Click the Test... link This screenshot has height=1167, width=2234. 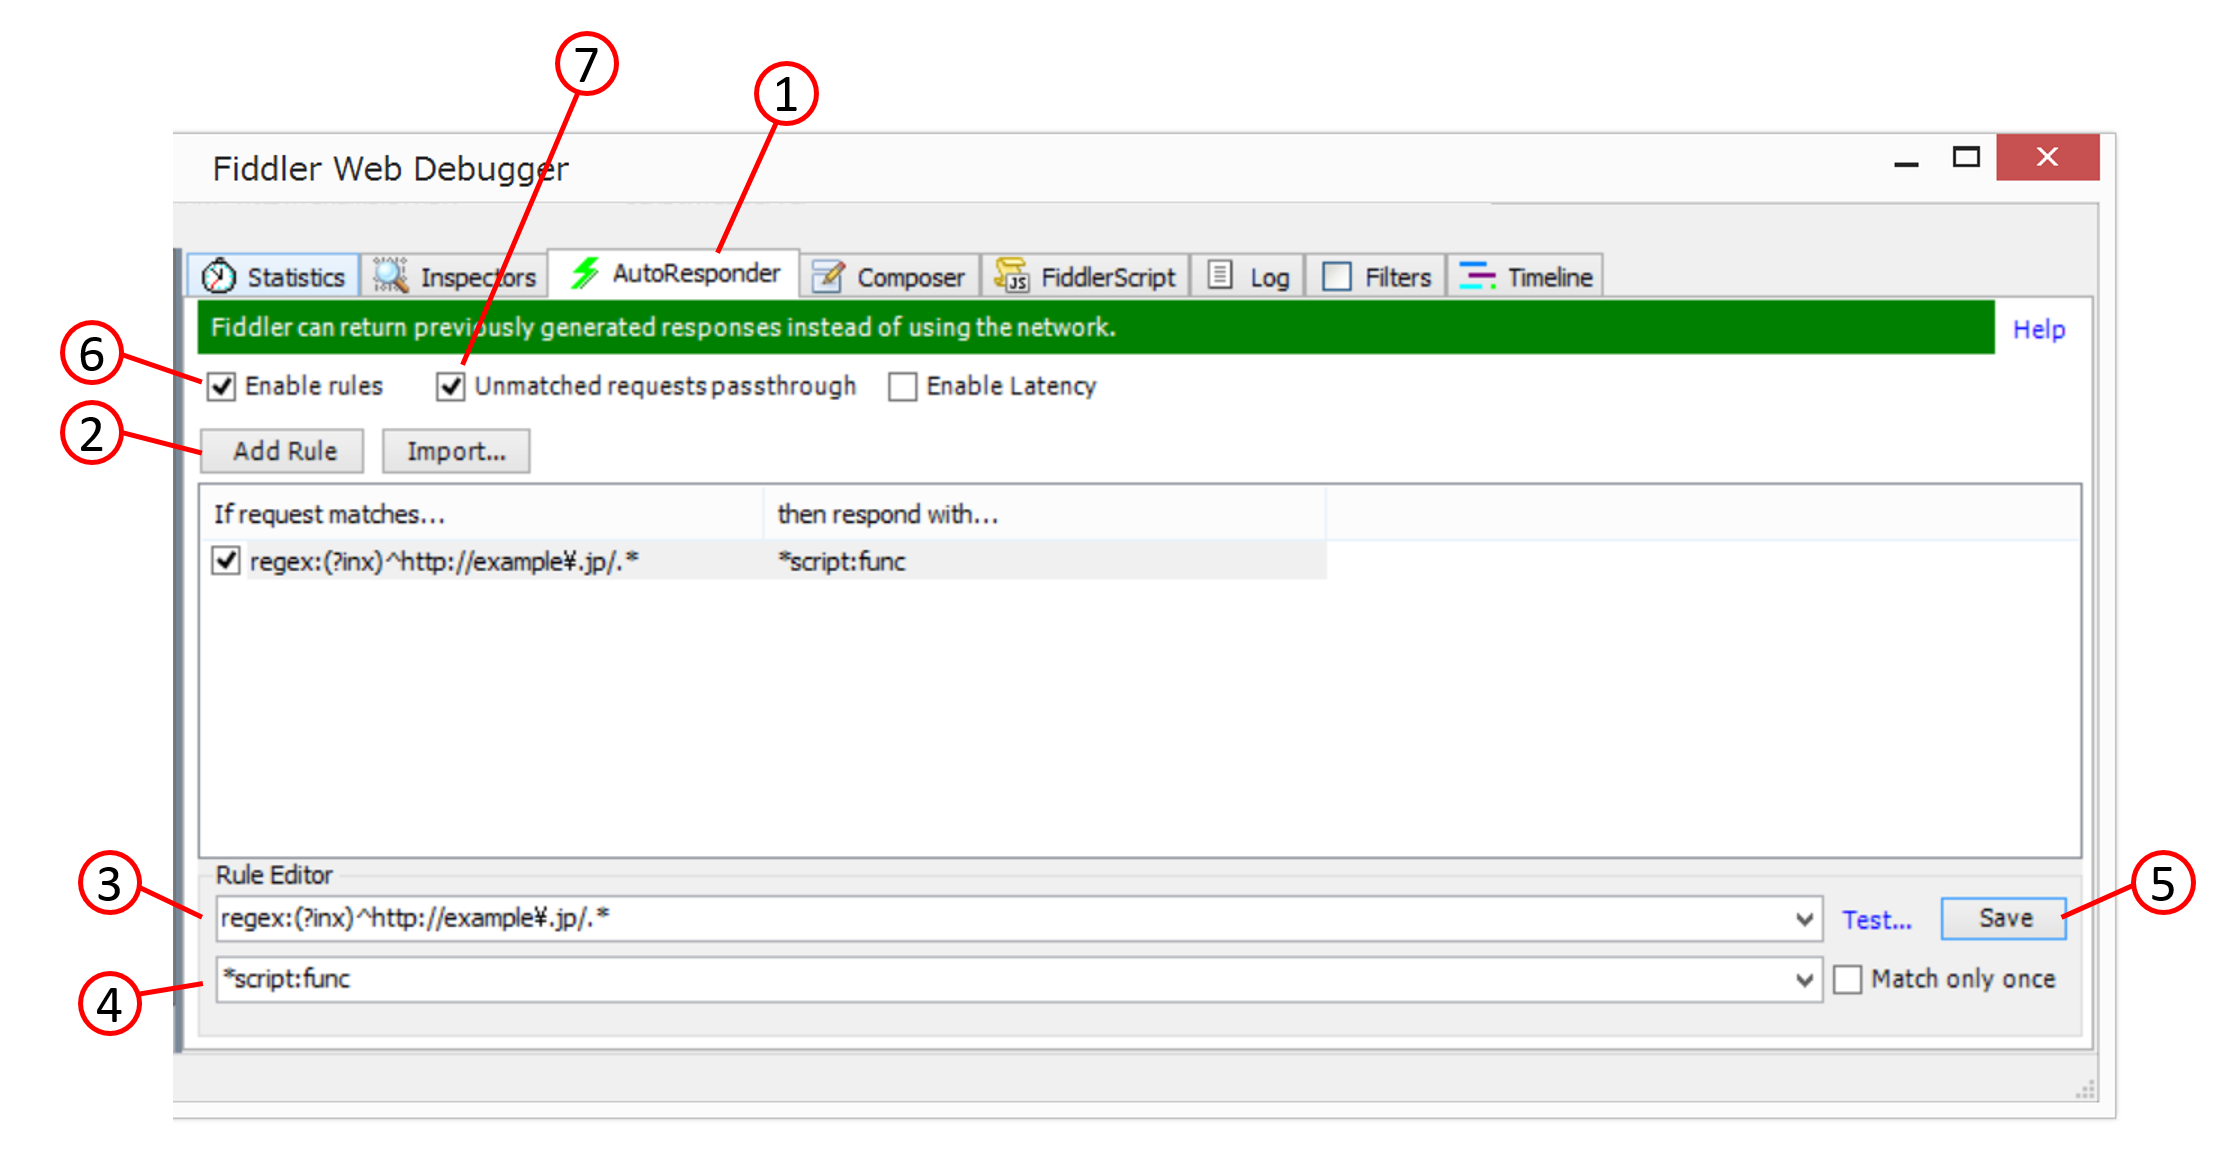click(x=1876, y=920)
